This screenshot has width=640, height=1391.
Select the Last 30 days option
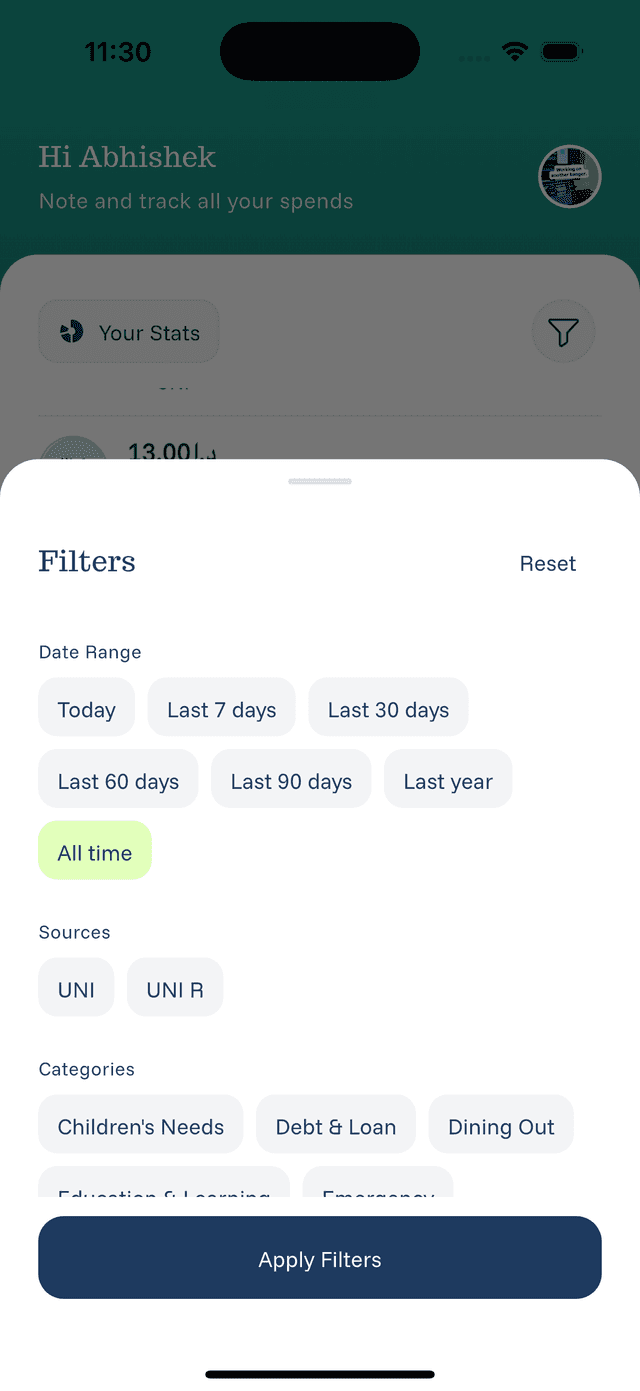(388, 708)
